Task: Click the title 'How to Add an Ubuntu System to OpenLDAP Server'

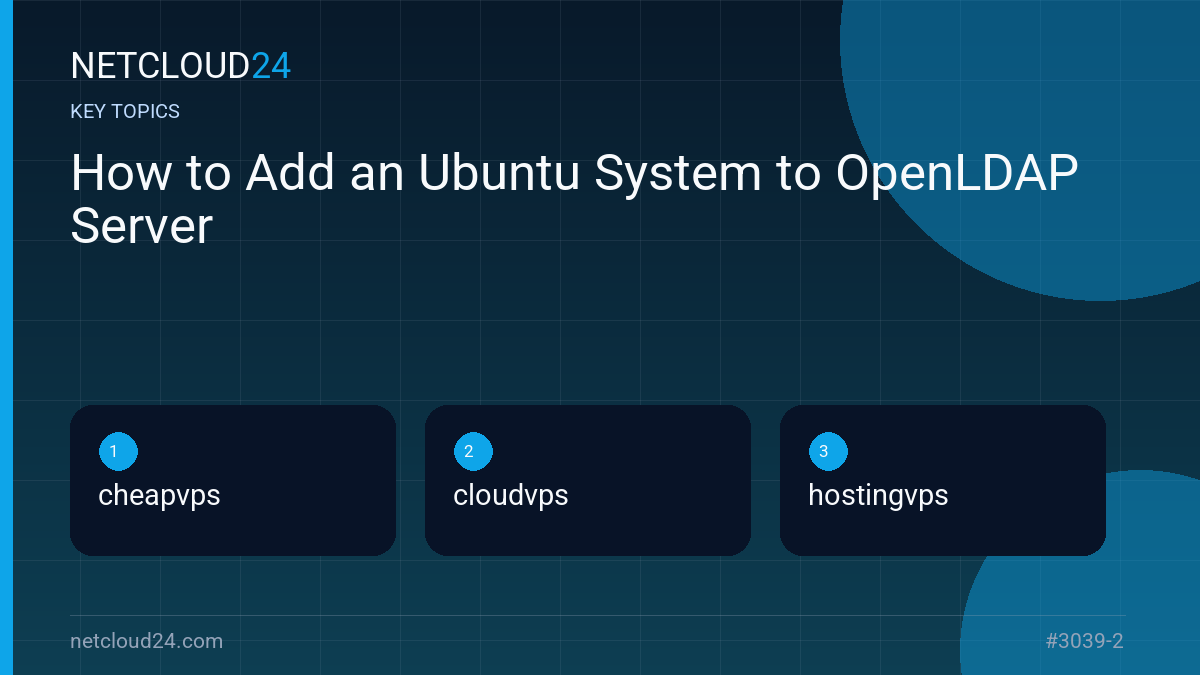Action: tap(575, 200)
